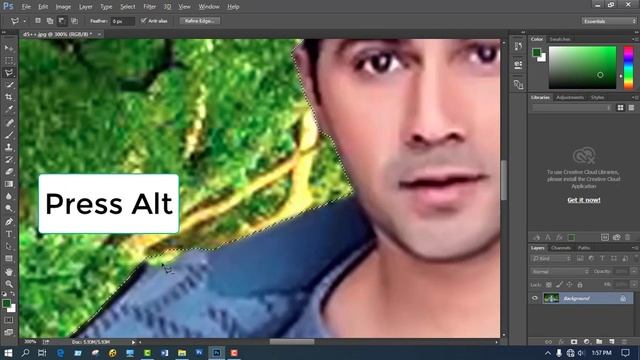
Task: Toggle lock transparent pixels
Action: 549,284
